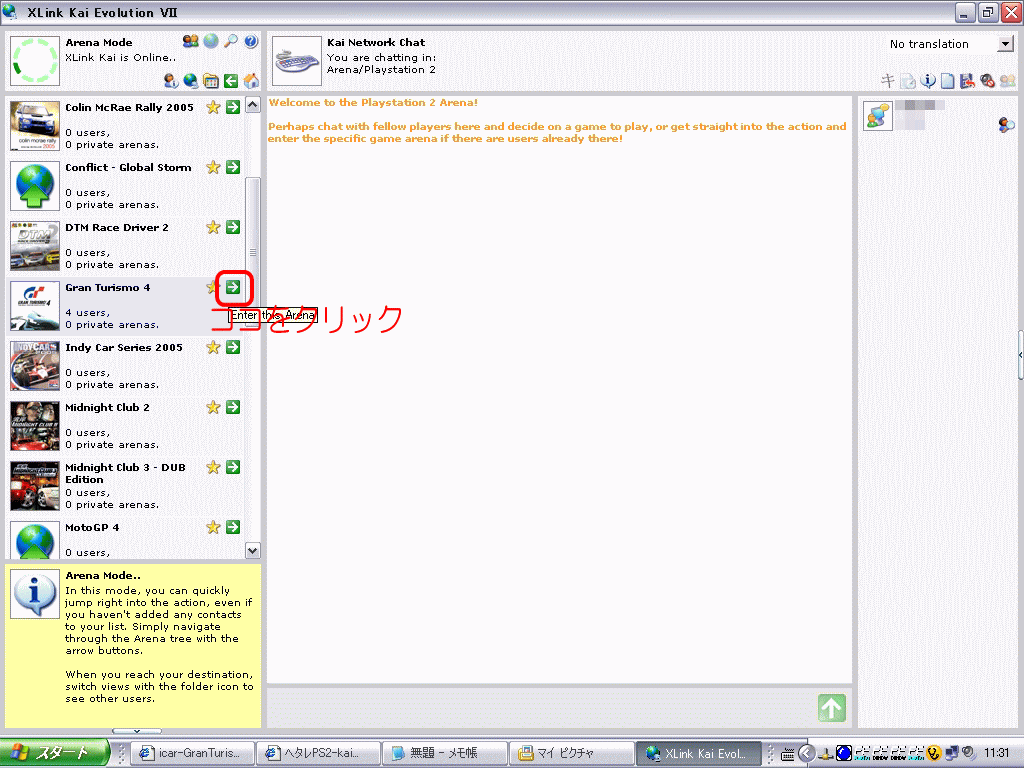The width and height of the screenshot is (1024, 768).
Task: Send the chat message with the green up arrow
Action: [831, 708]
